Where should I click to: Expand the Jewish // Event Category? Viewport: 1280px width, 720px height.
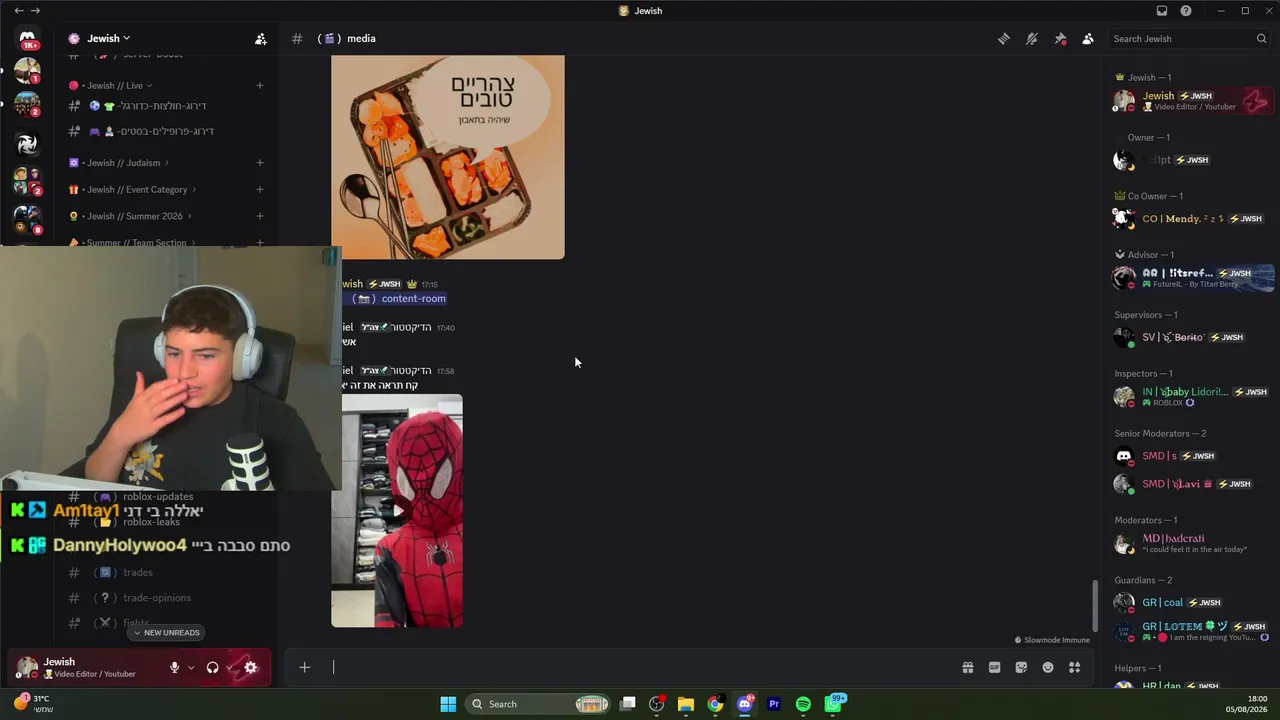click(x=132, y=190)
